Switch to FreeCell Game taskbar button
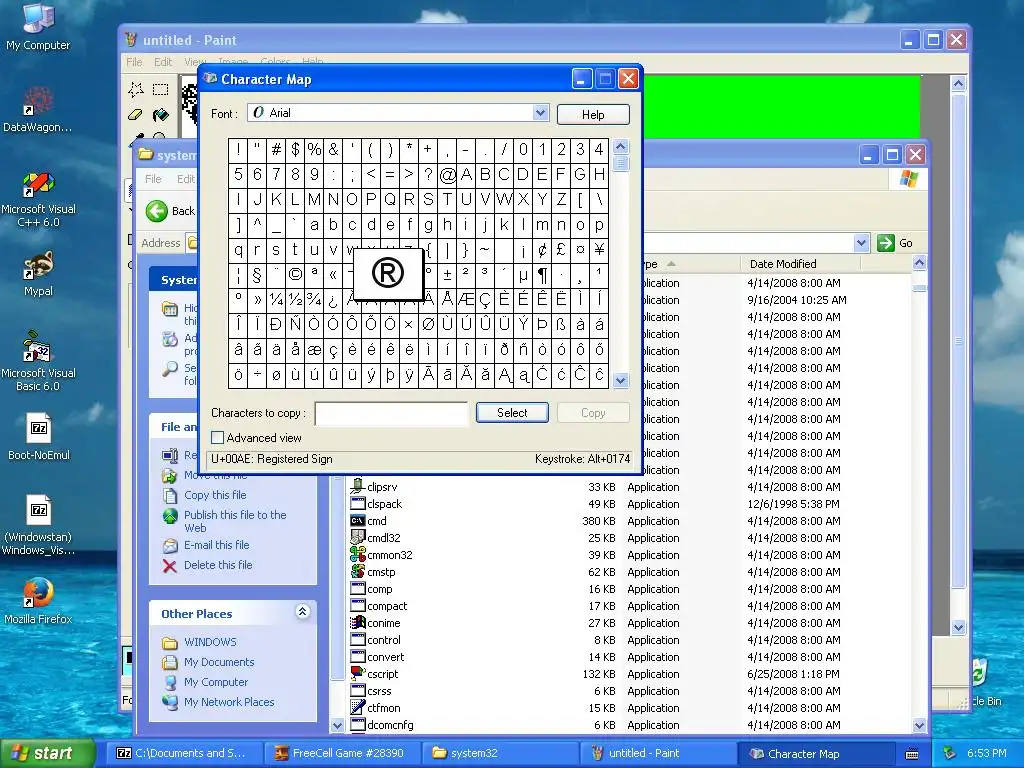The height and width of the screenshot is (768, 1024). [343, 753]
